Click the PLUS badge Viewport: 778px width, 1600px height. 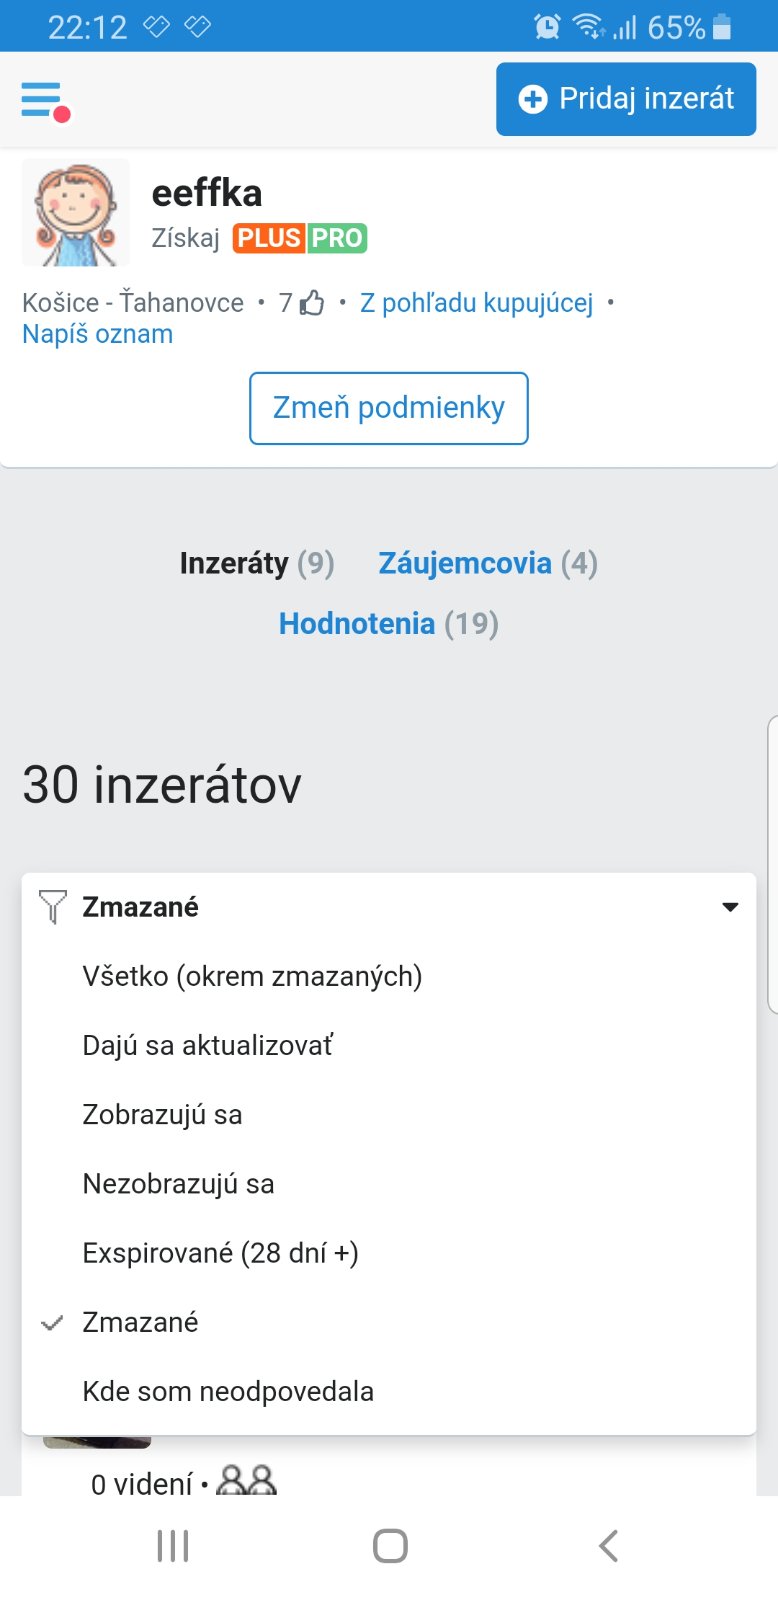point(268,238)
